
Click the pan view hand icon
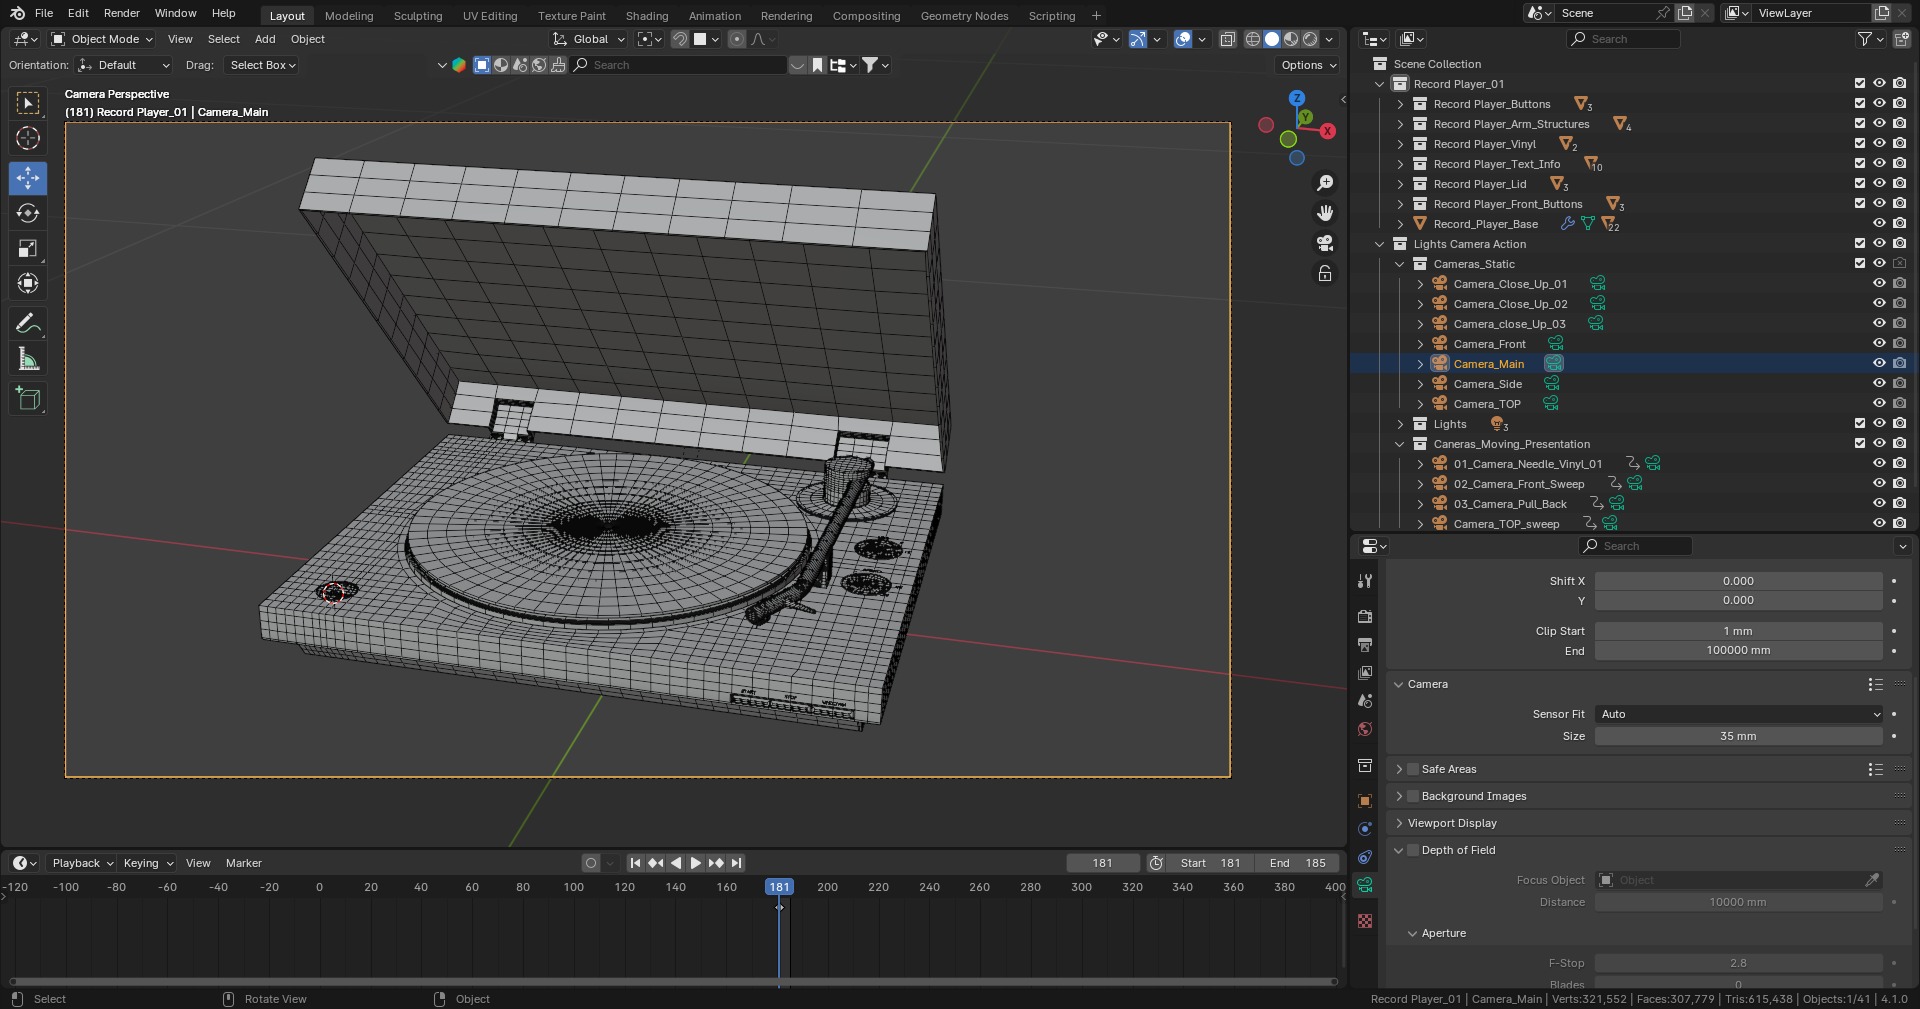1325,213
